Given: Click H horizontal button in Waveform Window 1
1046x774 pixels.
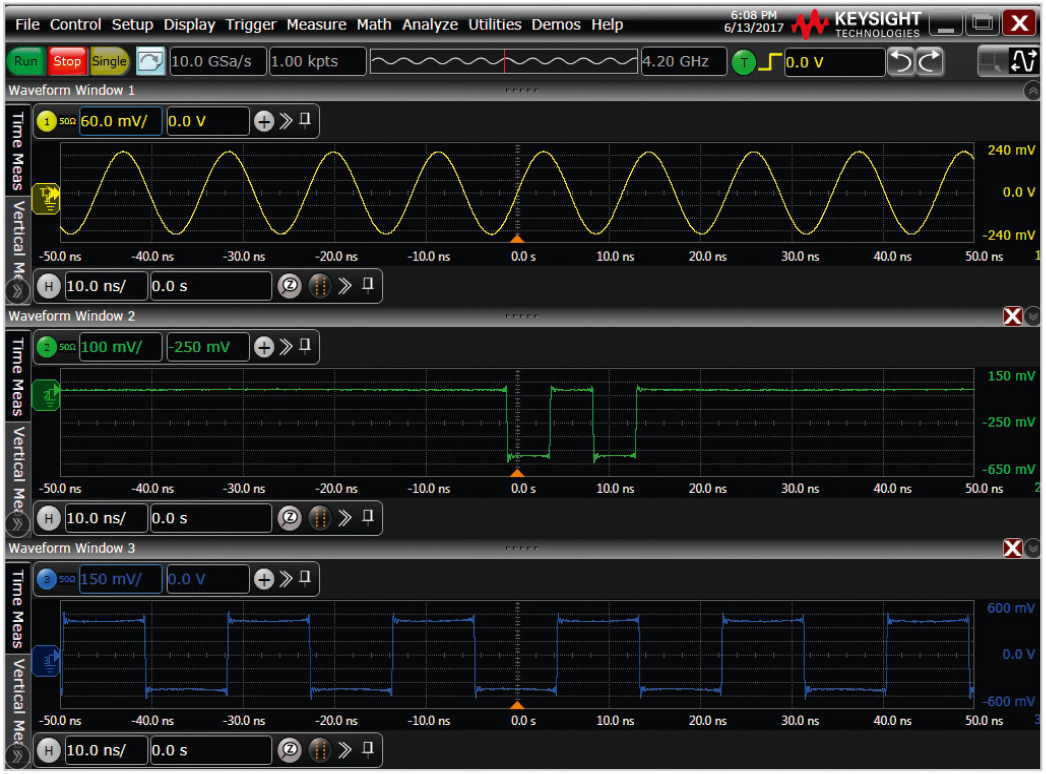Looking at the screenshot, I should click(x=48, y=286).
